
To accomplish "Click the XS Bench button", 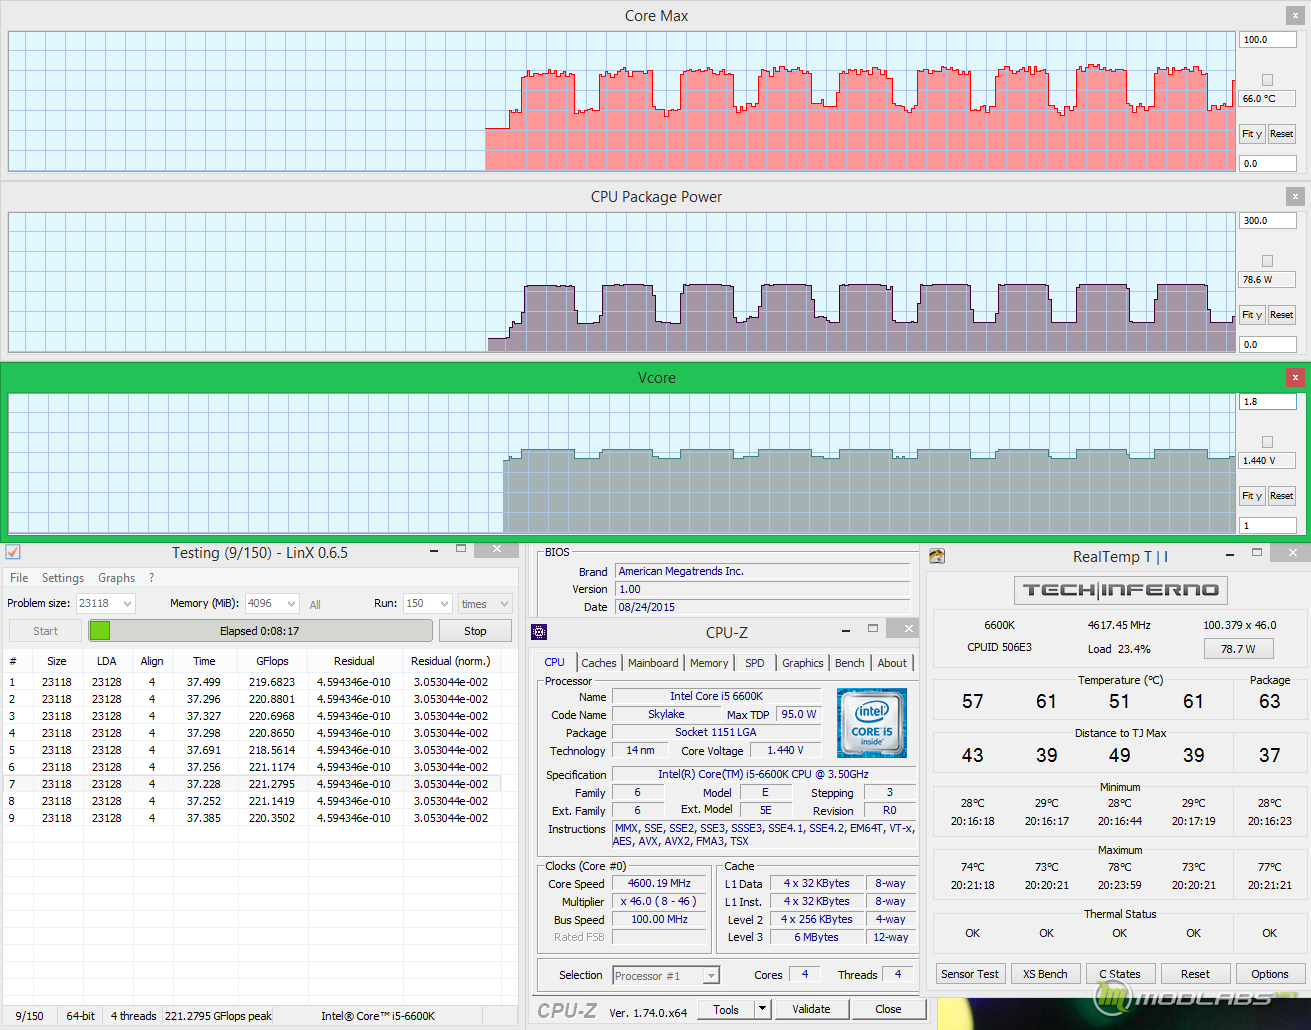I will (1045, 974).
